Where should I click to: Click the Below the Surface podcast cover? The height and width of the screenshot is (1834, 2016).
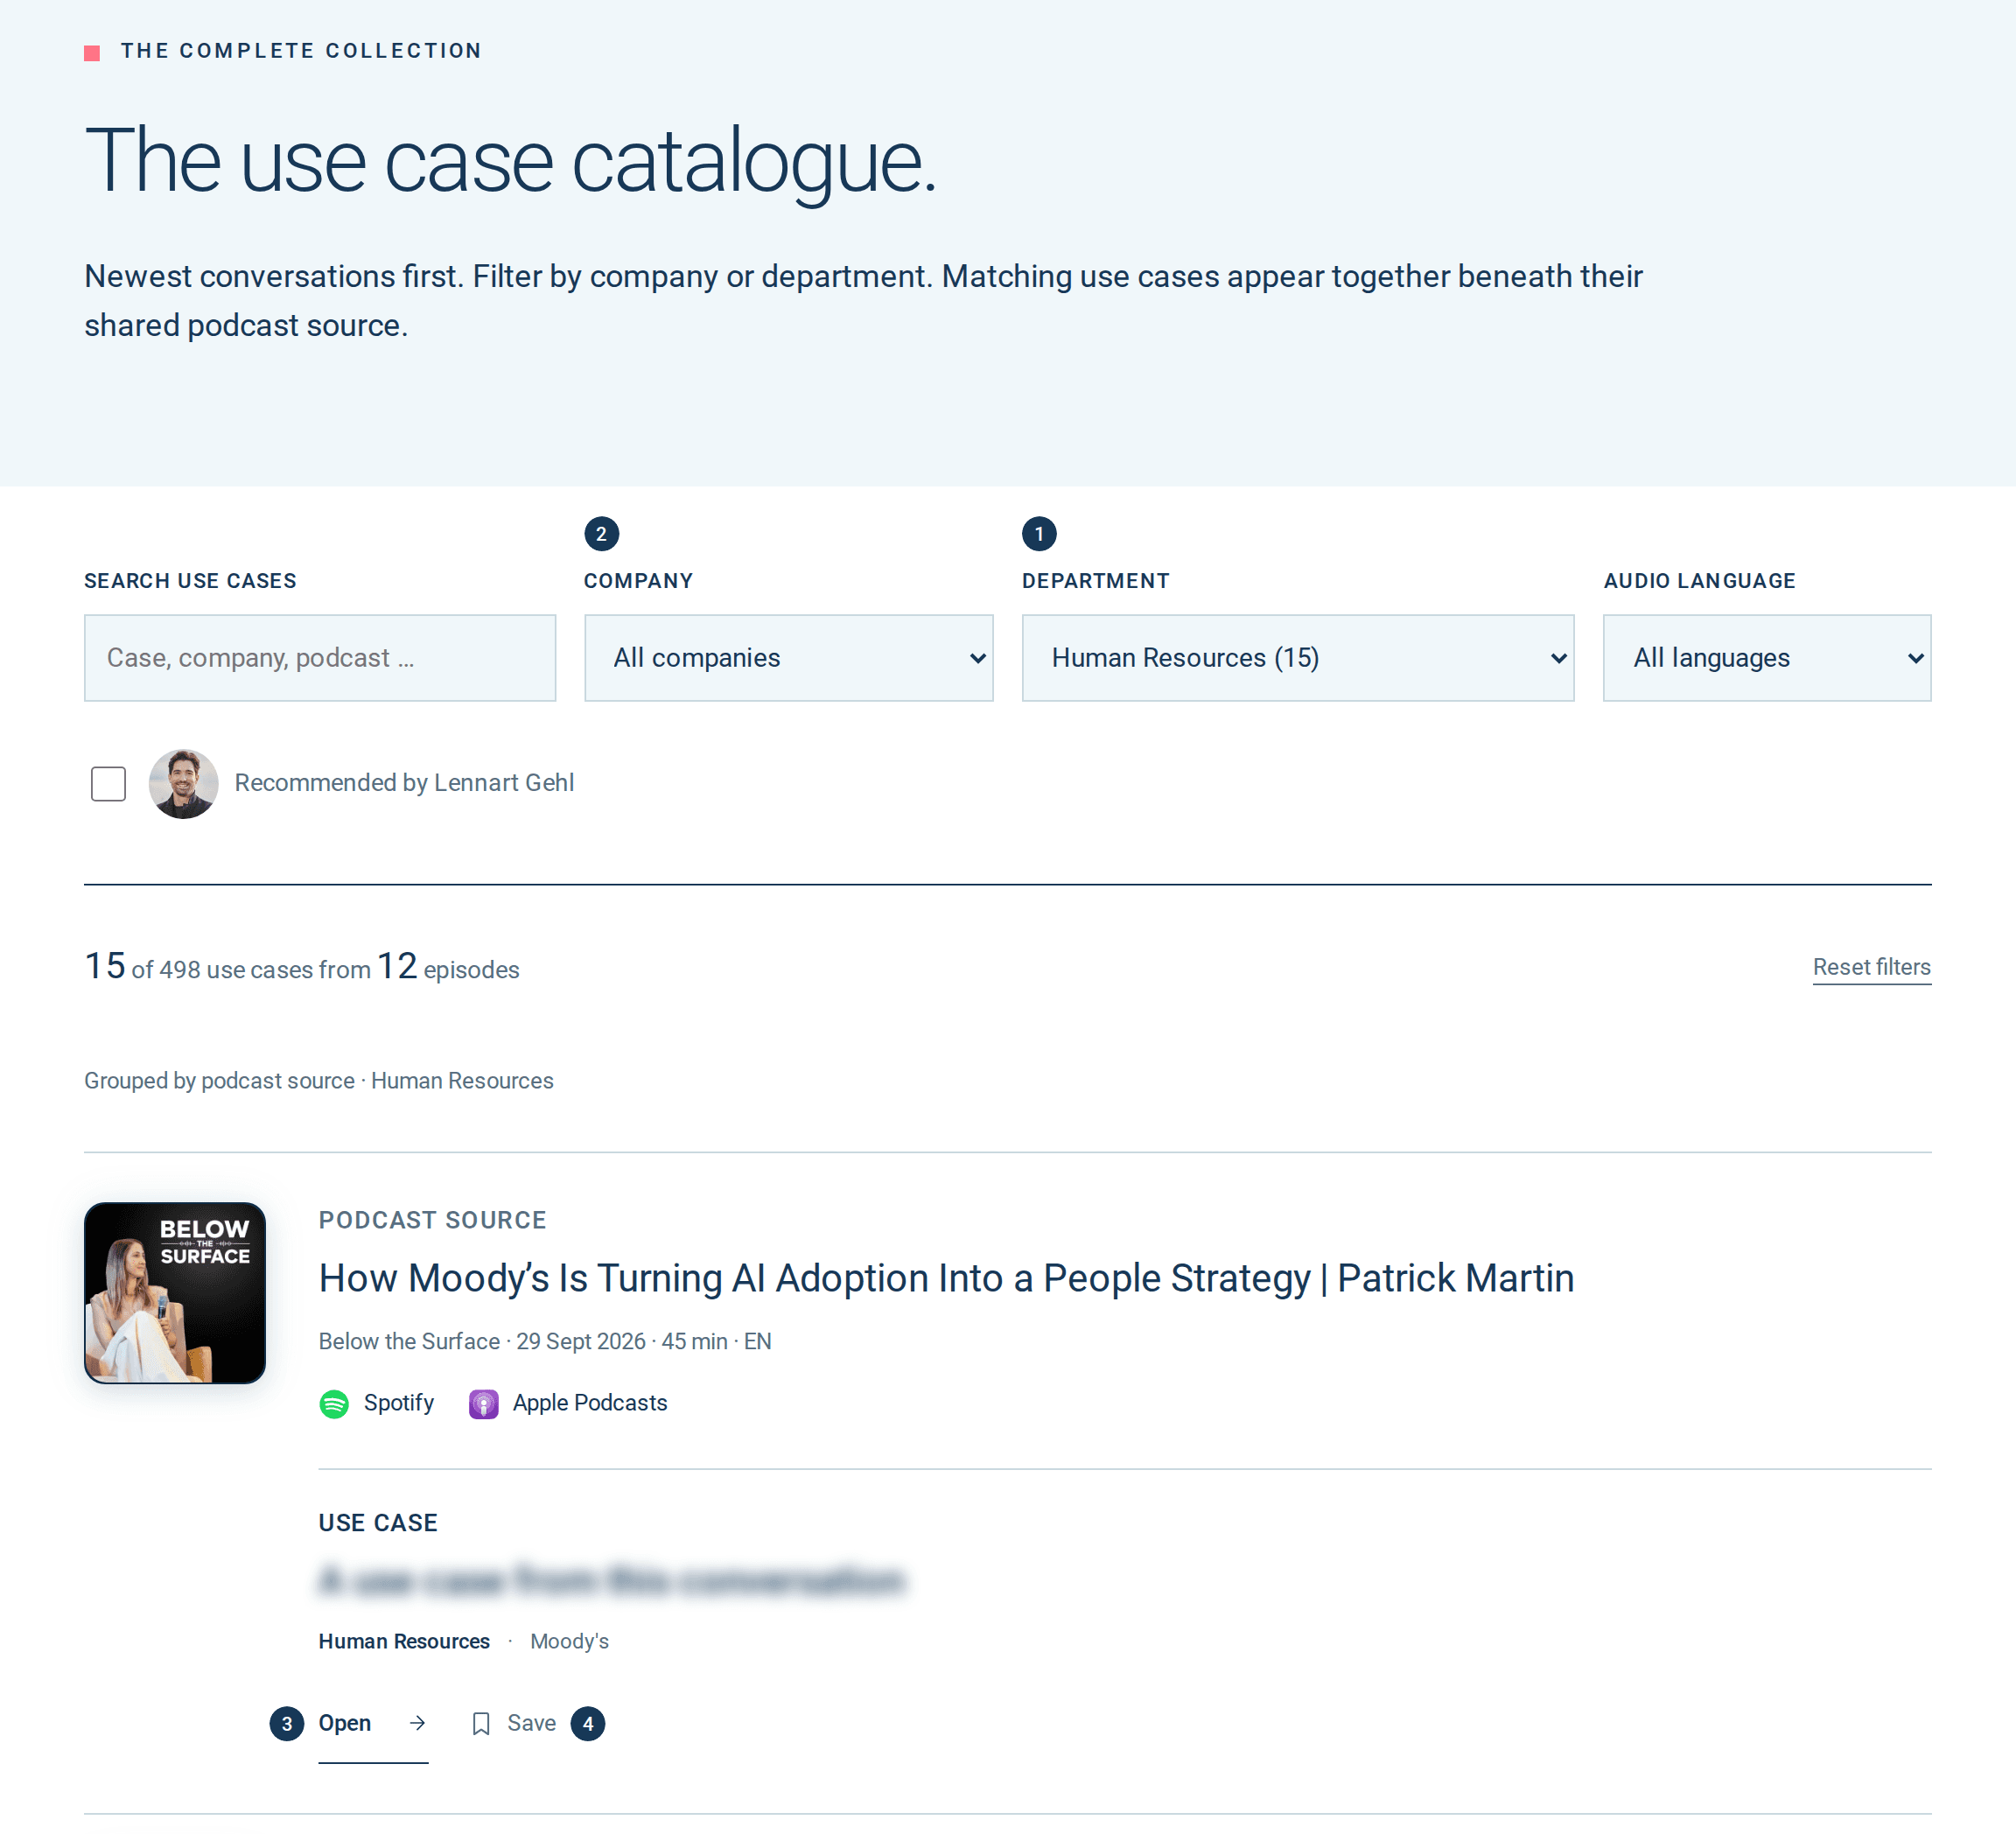point(175,1293)
